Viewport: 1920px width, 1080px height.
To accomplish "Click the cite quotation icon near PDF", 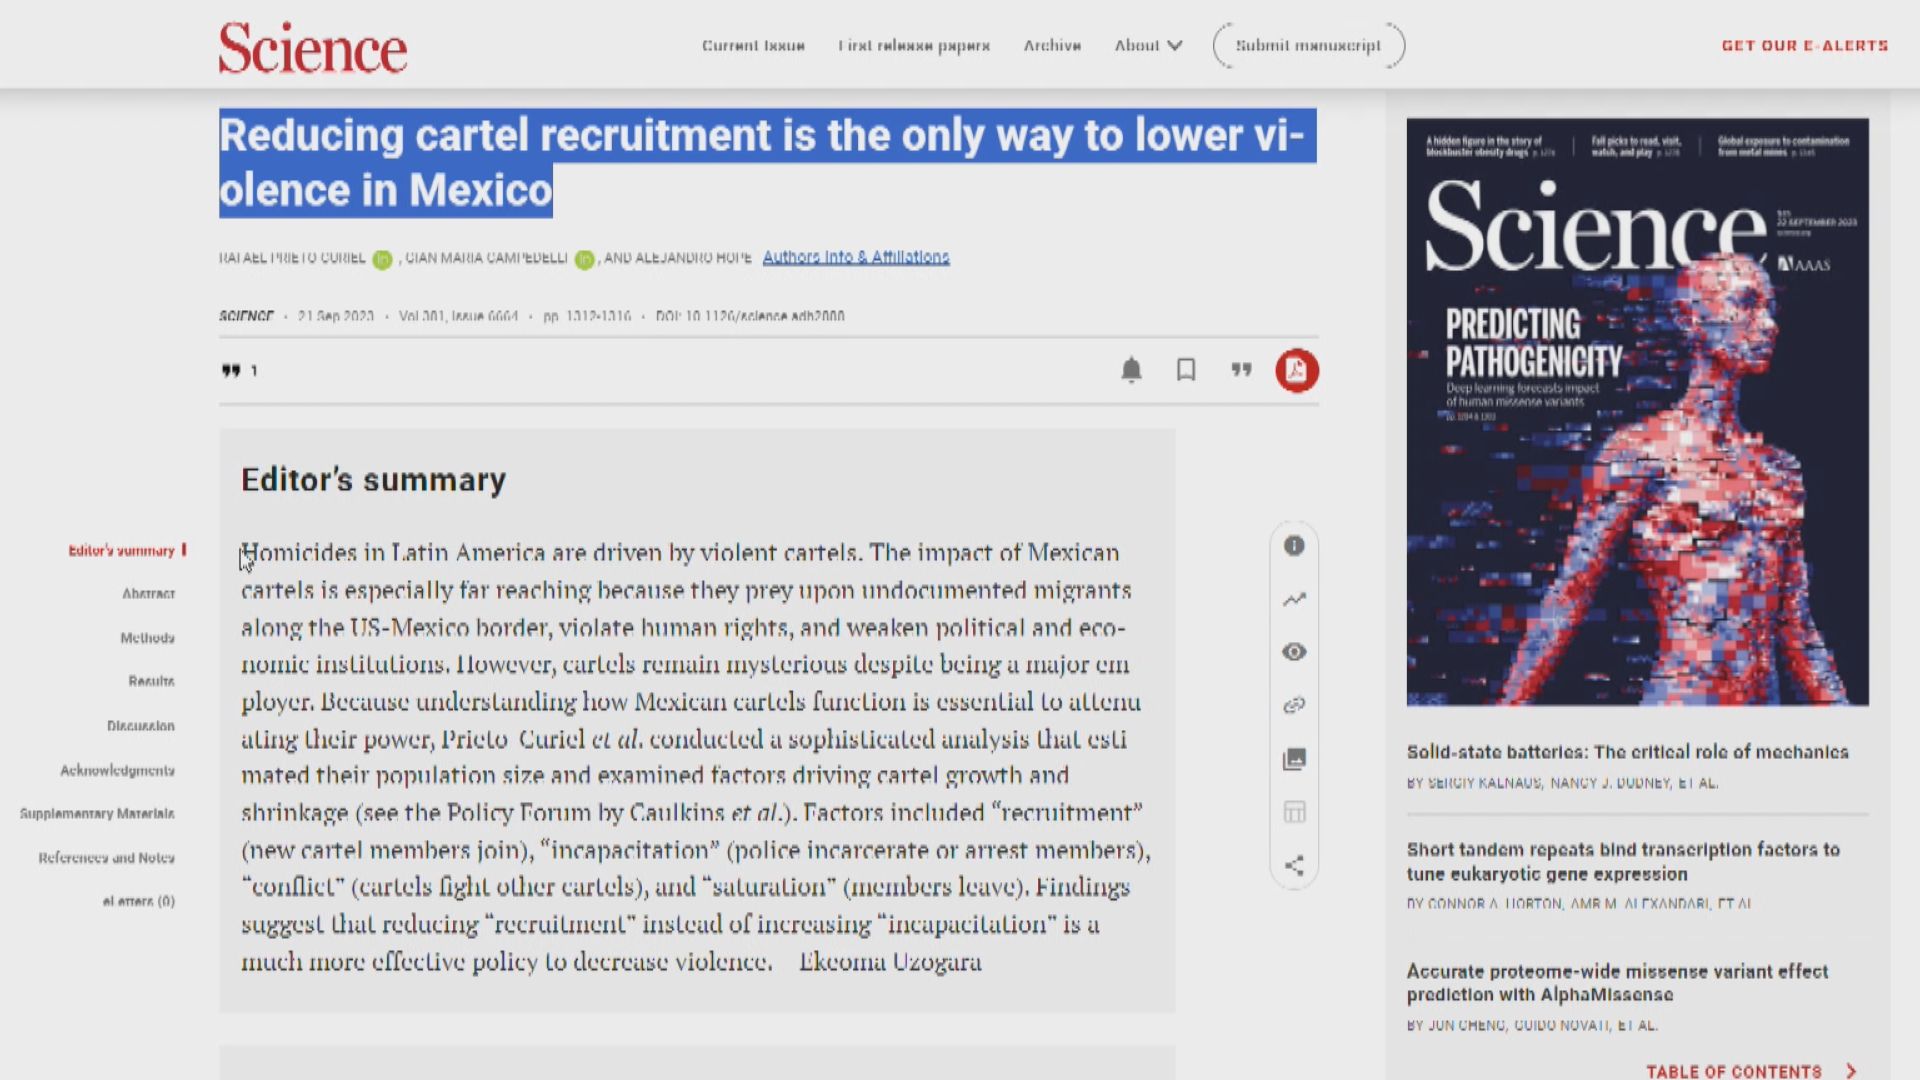I will (1241, 370).
